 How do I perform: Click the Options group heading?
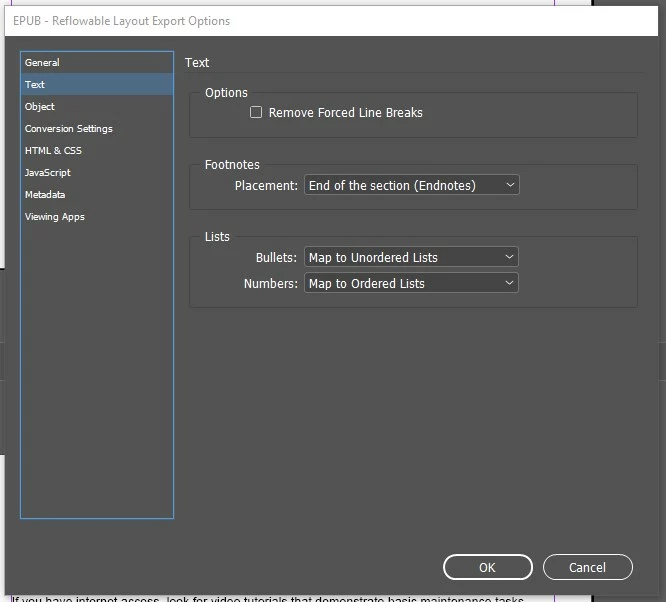pyautogui.click(x=226, y=93)
